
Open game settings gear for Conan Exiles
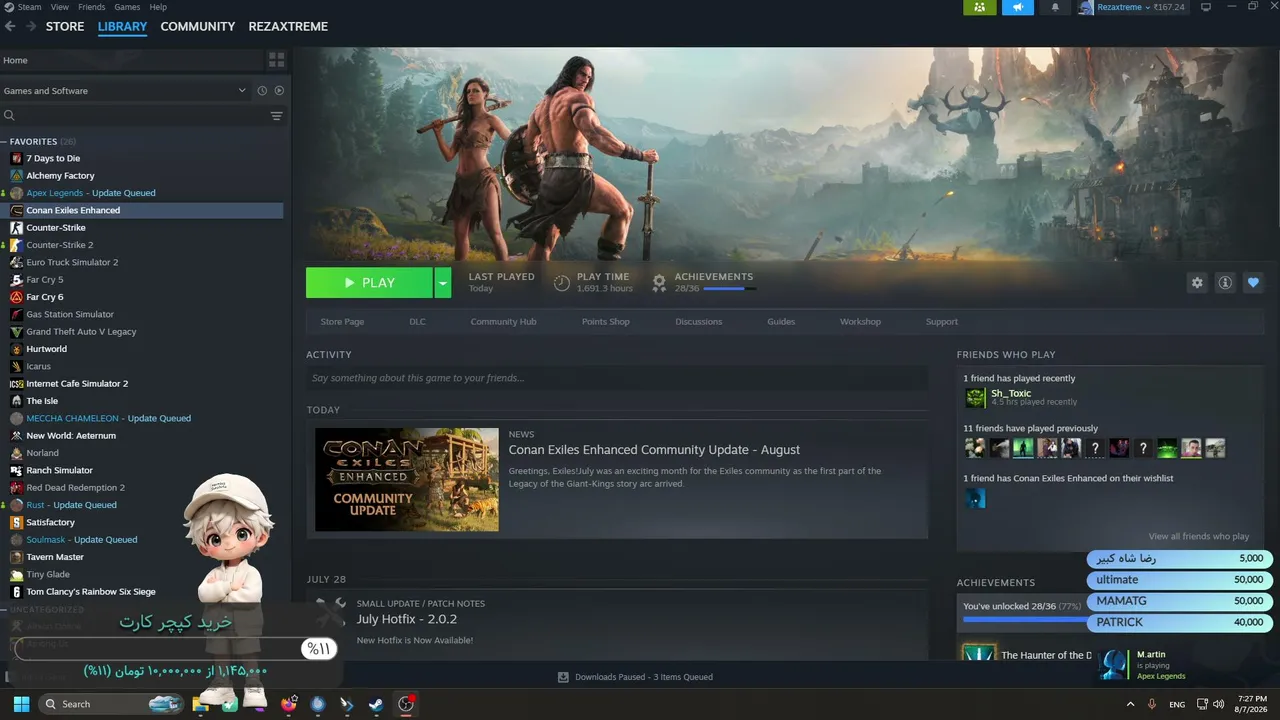(x=1197, y=283)
